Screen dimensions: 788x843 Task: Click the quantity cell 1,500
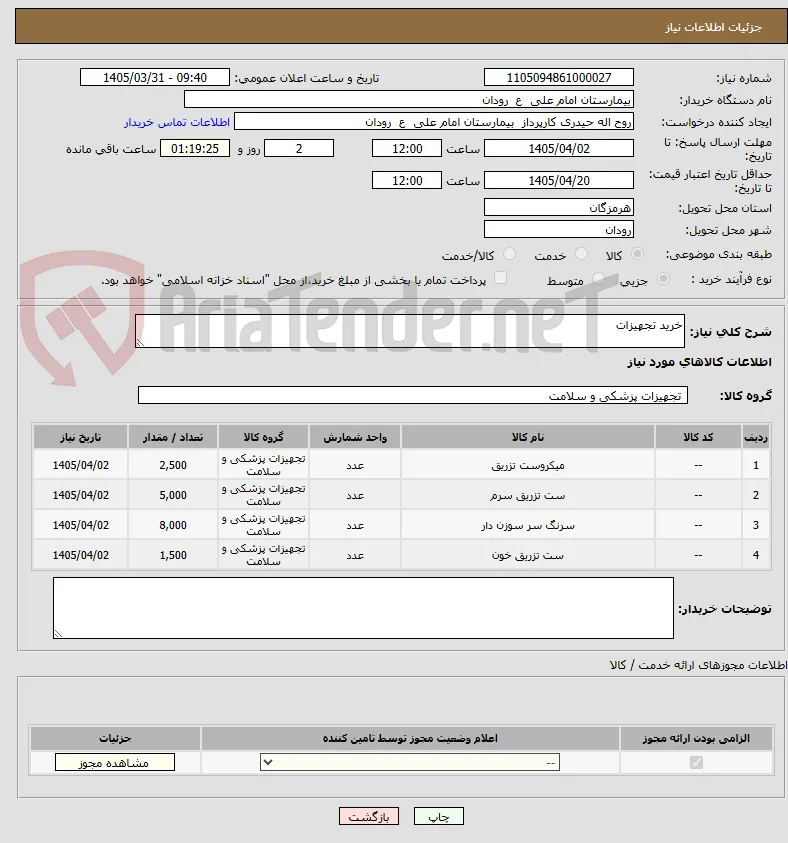click(x=173, y=556)
